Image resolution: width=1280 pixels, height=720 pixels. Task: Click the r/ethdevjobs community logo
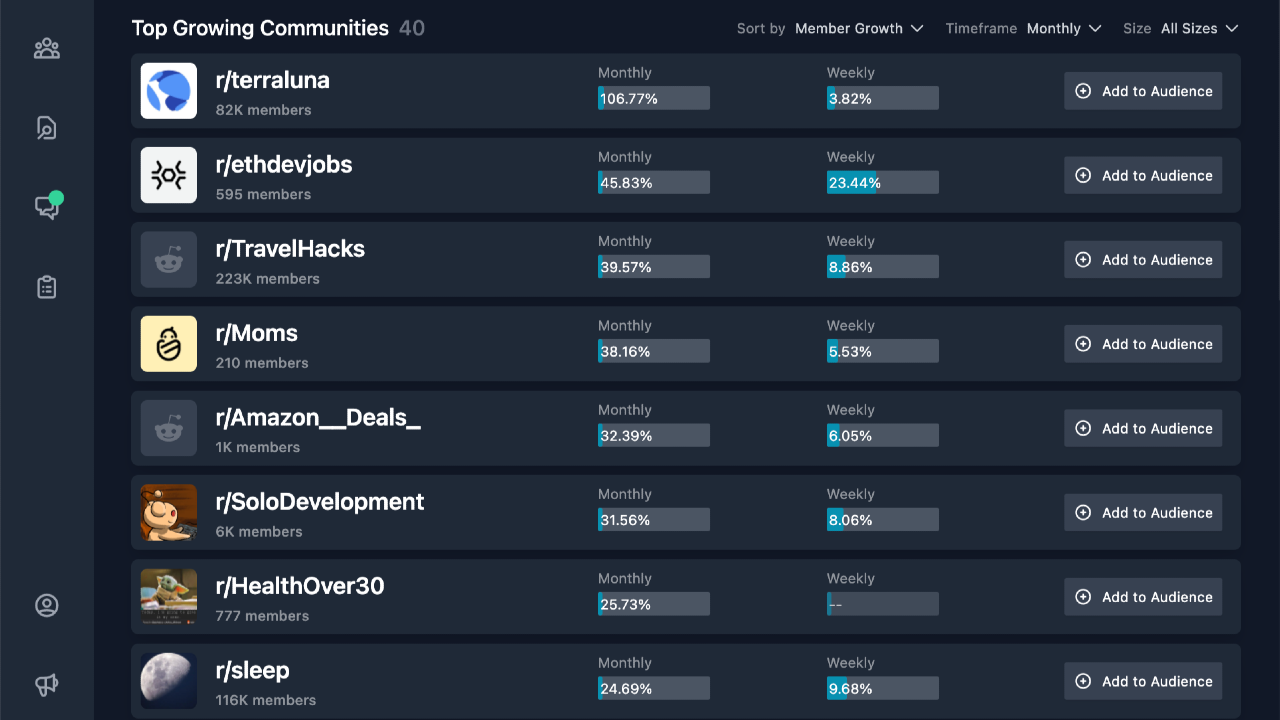pyautogui.click(x=169, y=175)
